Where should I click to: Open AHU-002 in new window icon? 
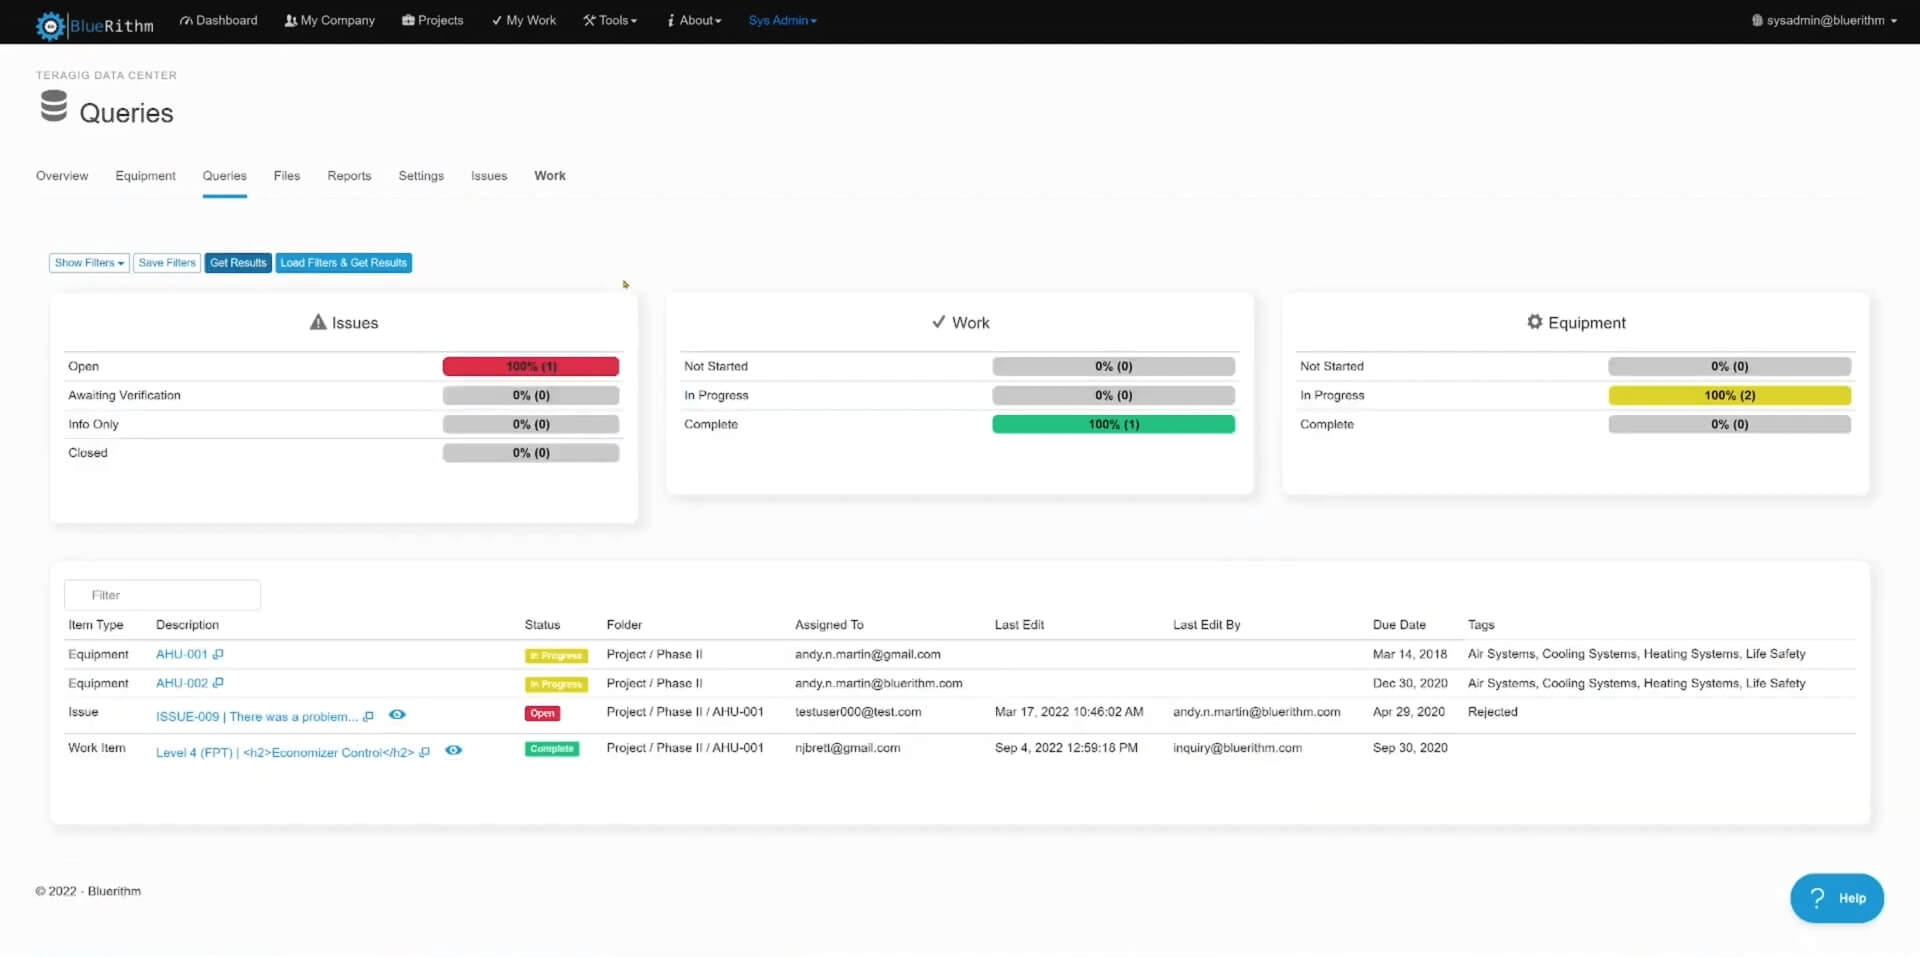tap(218, 683)
